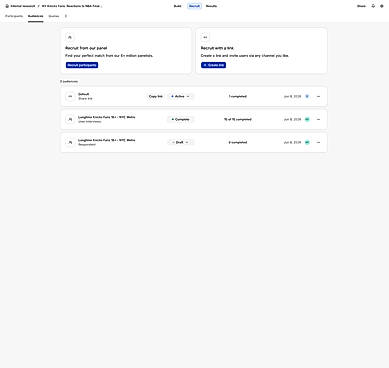Open the overflow menu next to the Quotas tab
The height and width of the screenshot is (368, 389).
[66, 16]
